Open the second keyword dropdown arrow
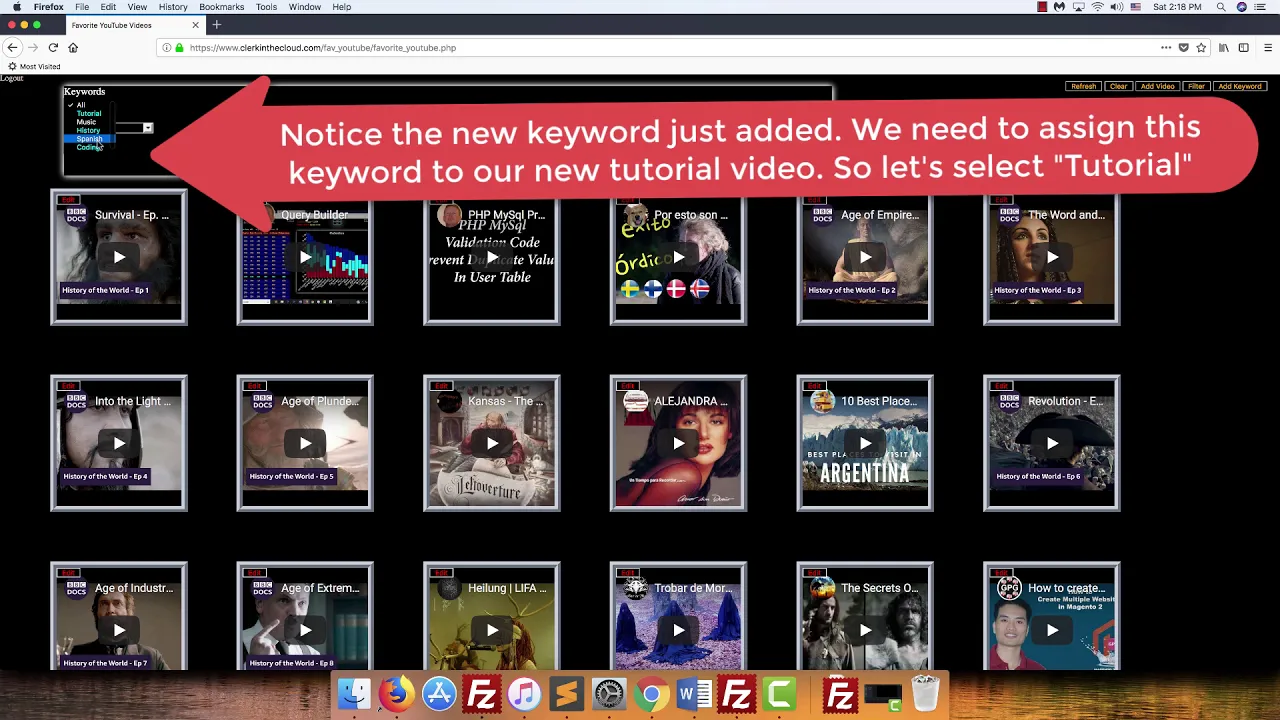The height and width of the screenshot is (720, 1280). (147, 128)
